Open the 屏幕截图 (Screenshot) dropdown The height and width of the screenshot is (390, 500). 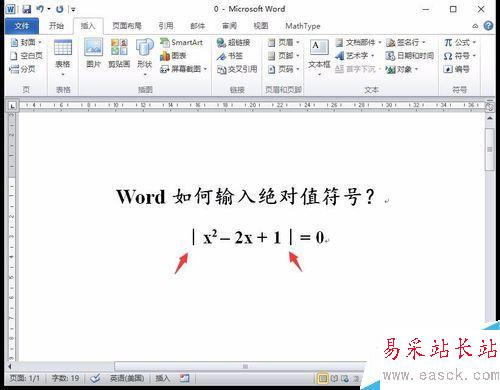pyautogui.click(x=184, y=69)
